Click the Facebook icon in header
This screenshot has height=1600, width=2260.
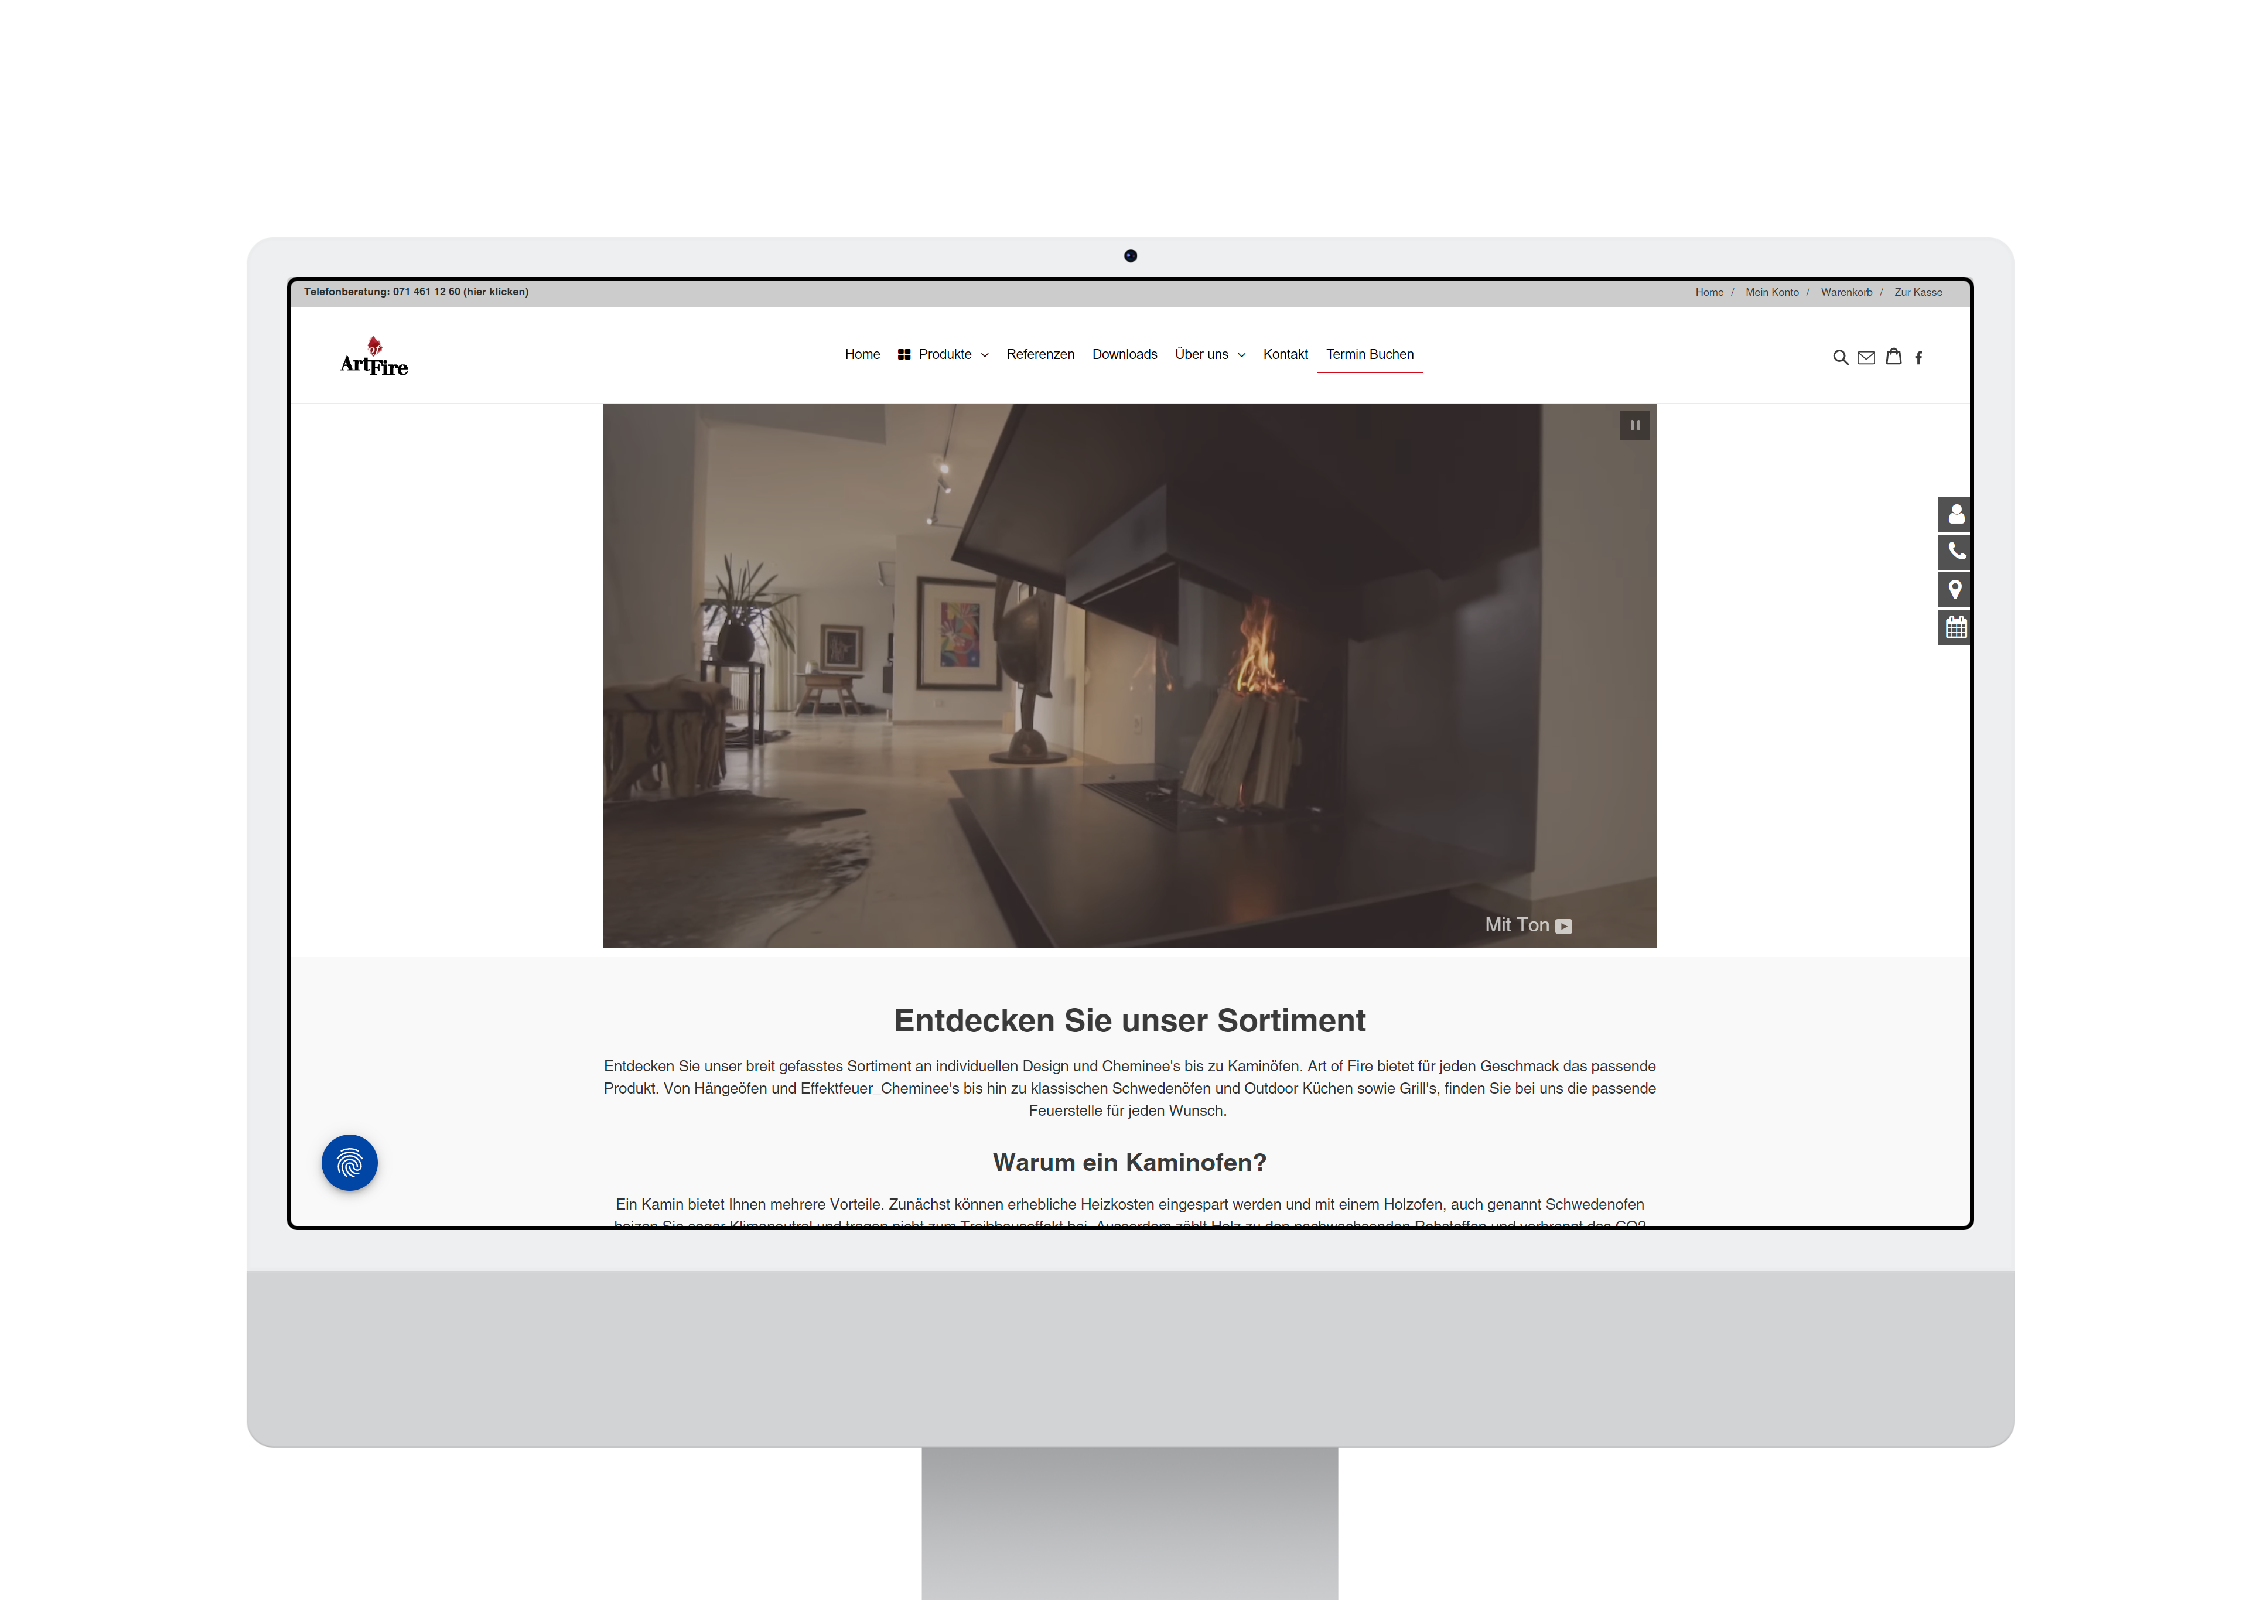[1918, 357]
